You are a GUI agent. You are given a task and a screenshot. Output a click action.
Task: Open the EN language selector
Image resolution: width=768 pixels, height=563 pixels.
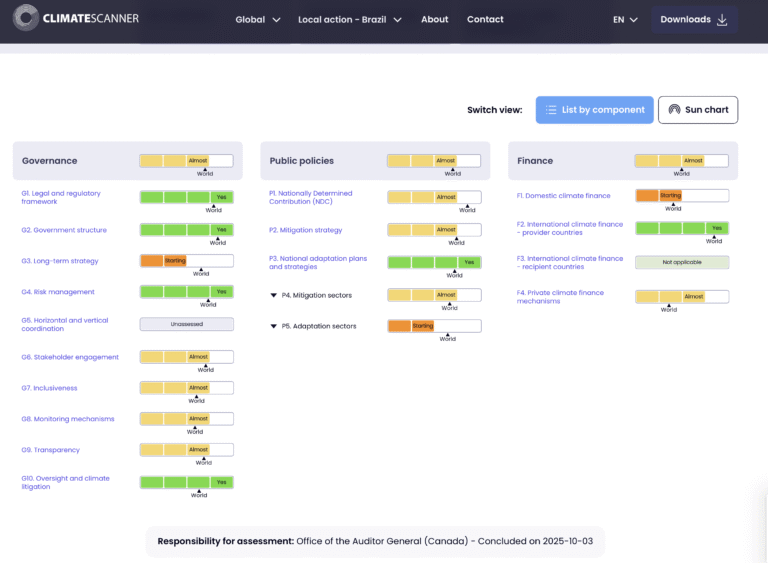pos(625,19)
